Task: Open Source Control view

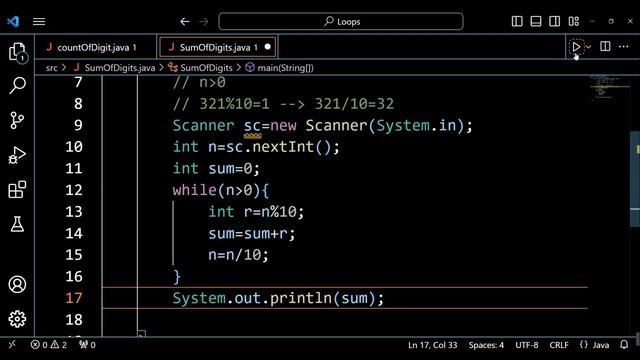Action: [x=17, y=120]
